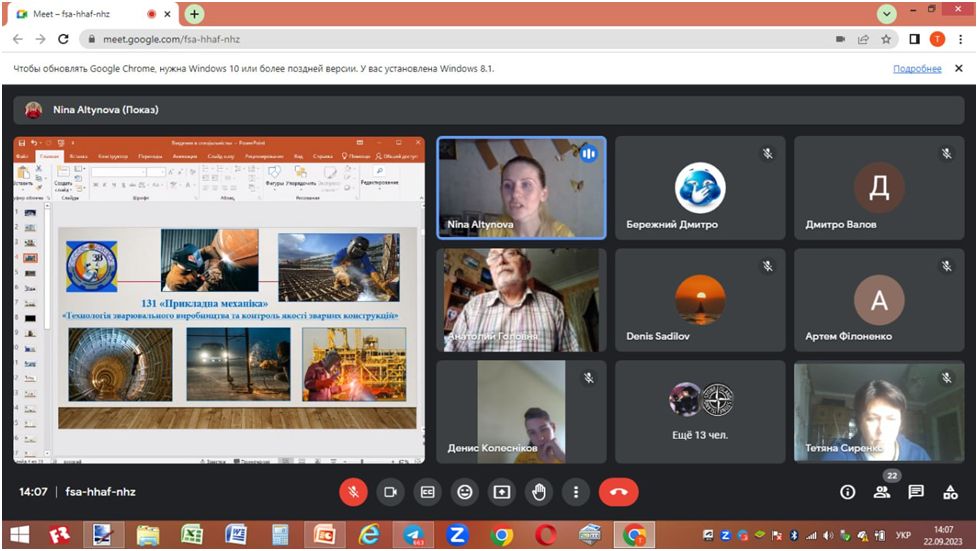Go back in browser history
978x551 pixels.
[18, 39]
